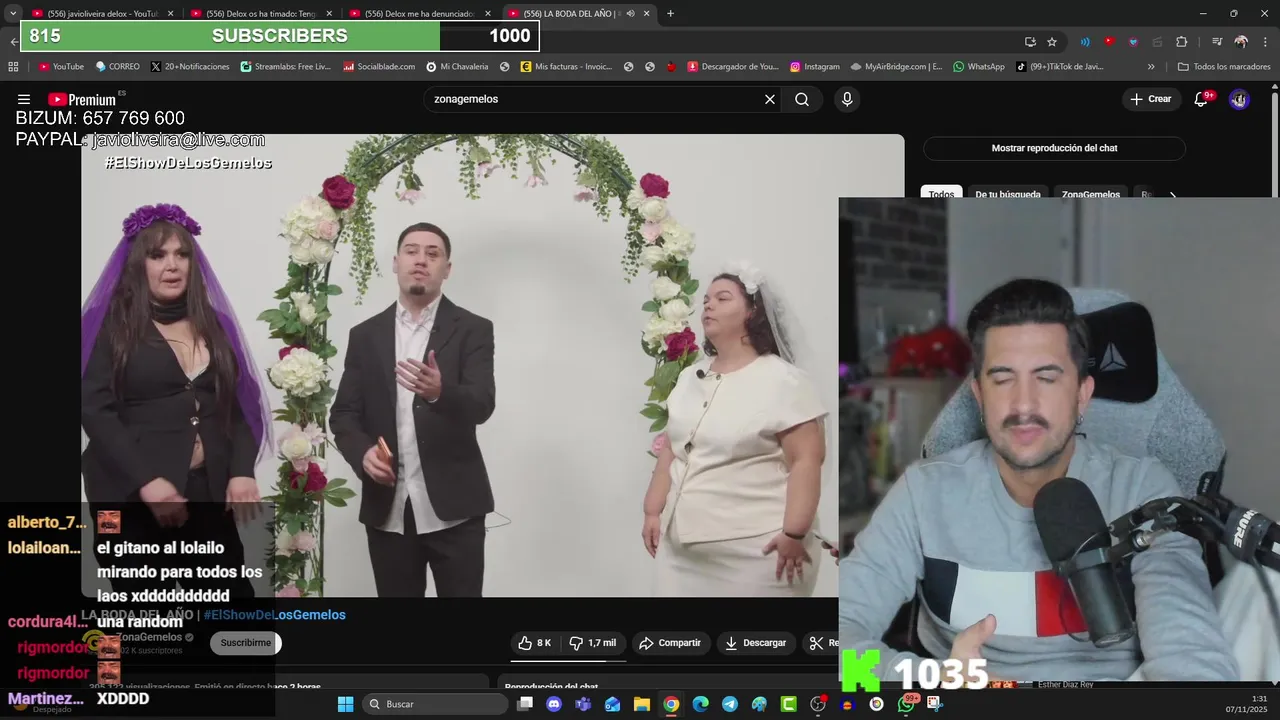Open Outlook mail from the taskbar
This screenshot has width=1280, height=720.
[x=612, y=704]
